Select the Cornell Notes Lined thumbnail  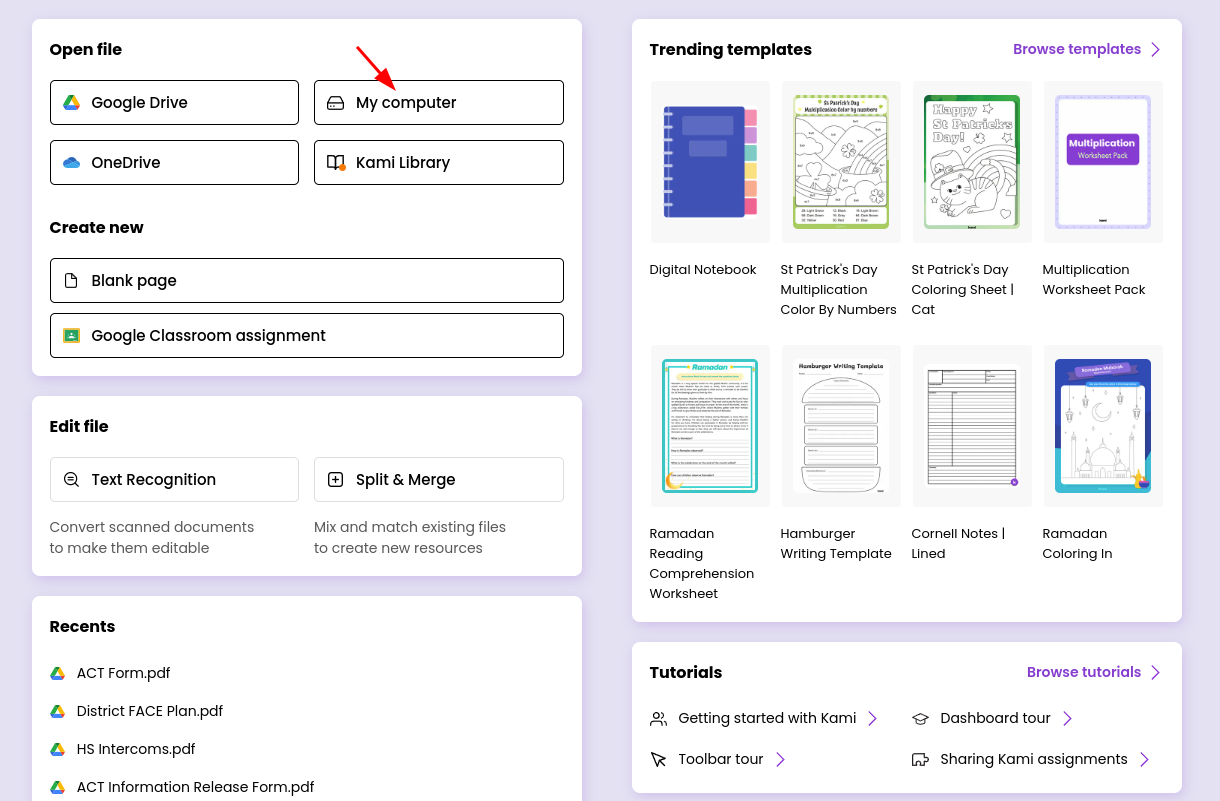(972, 426)
